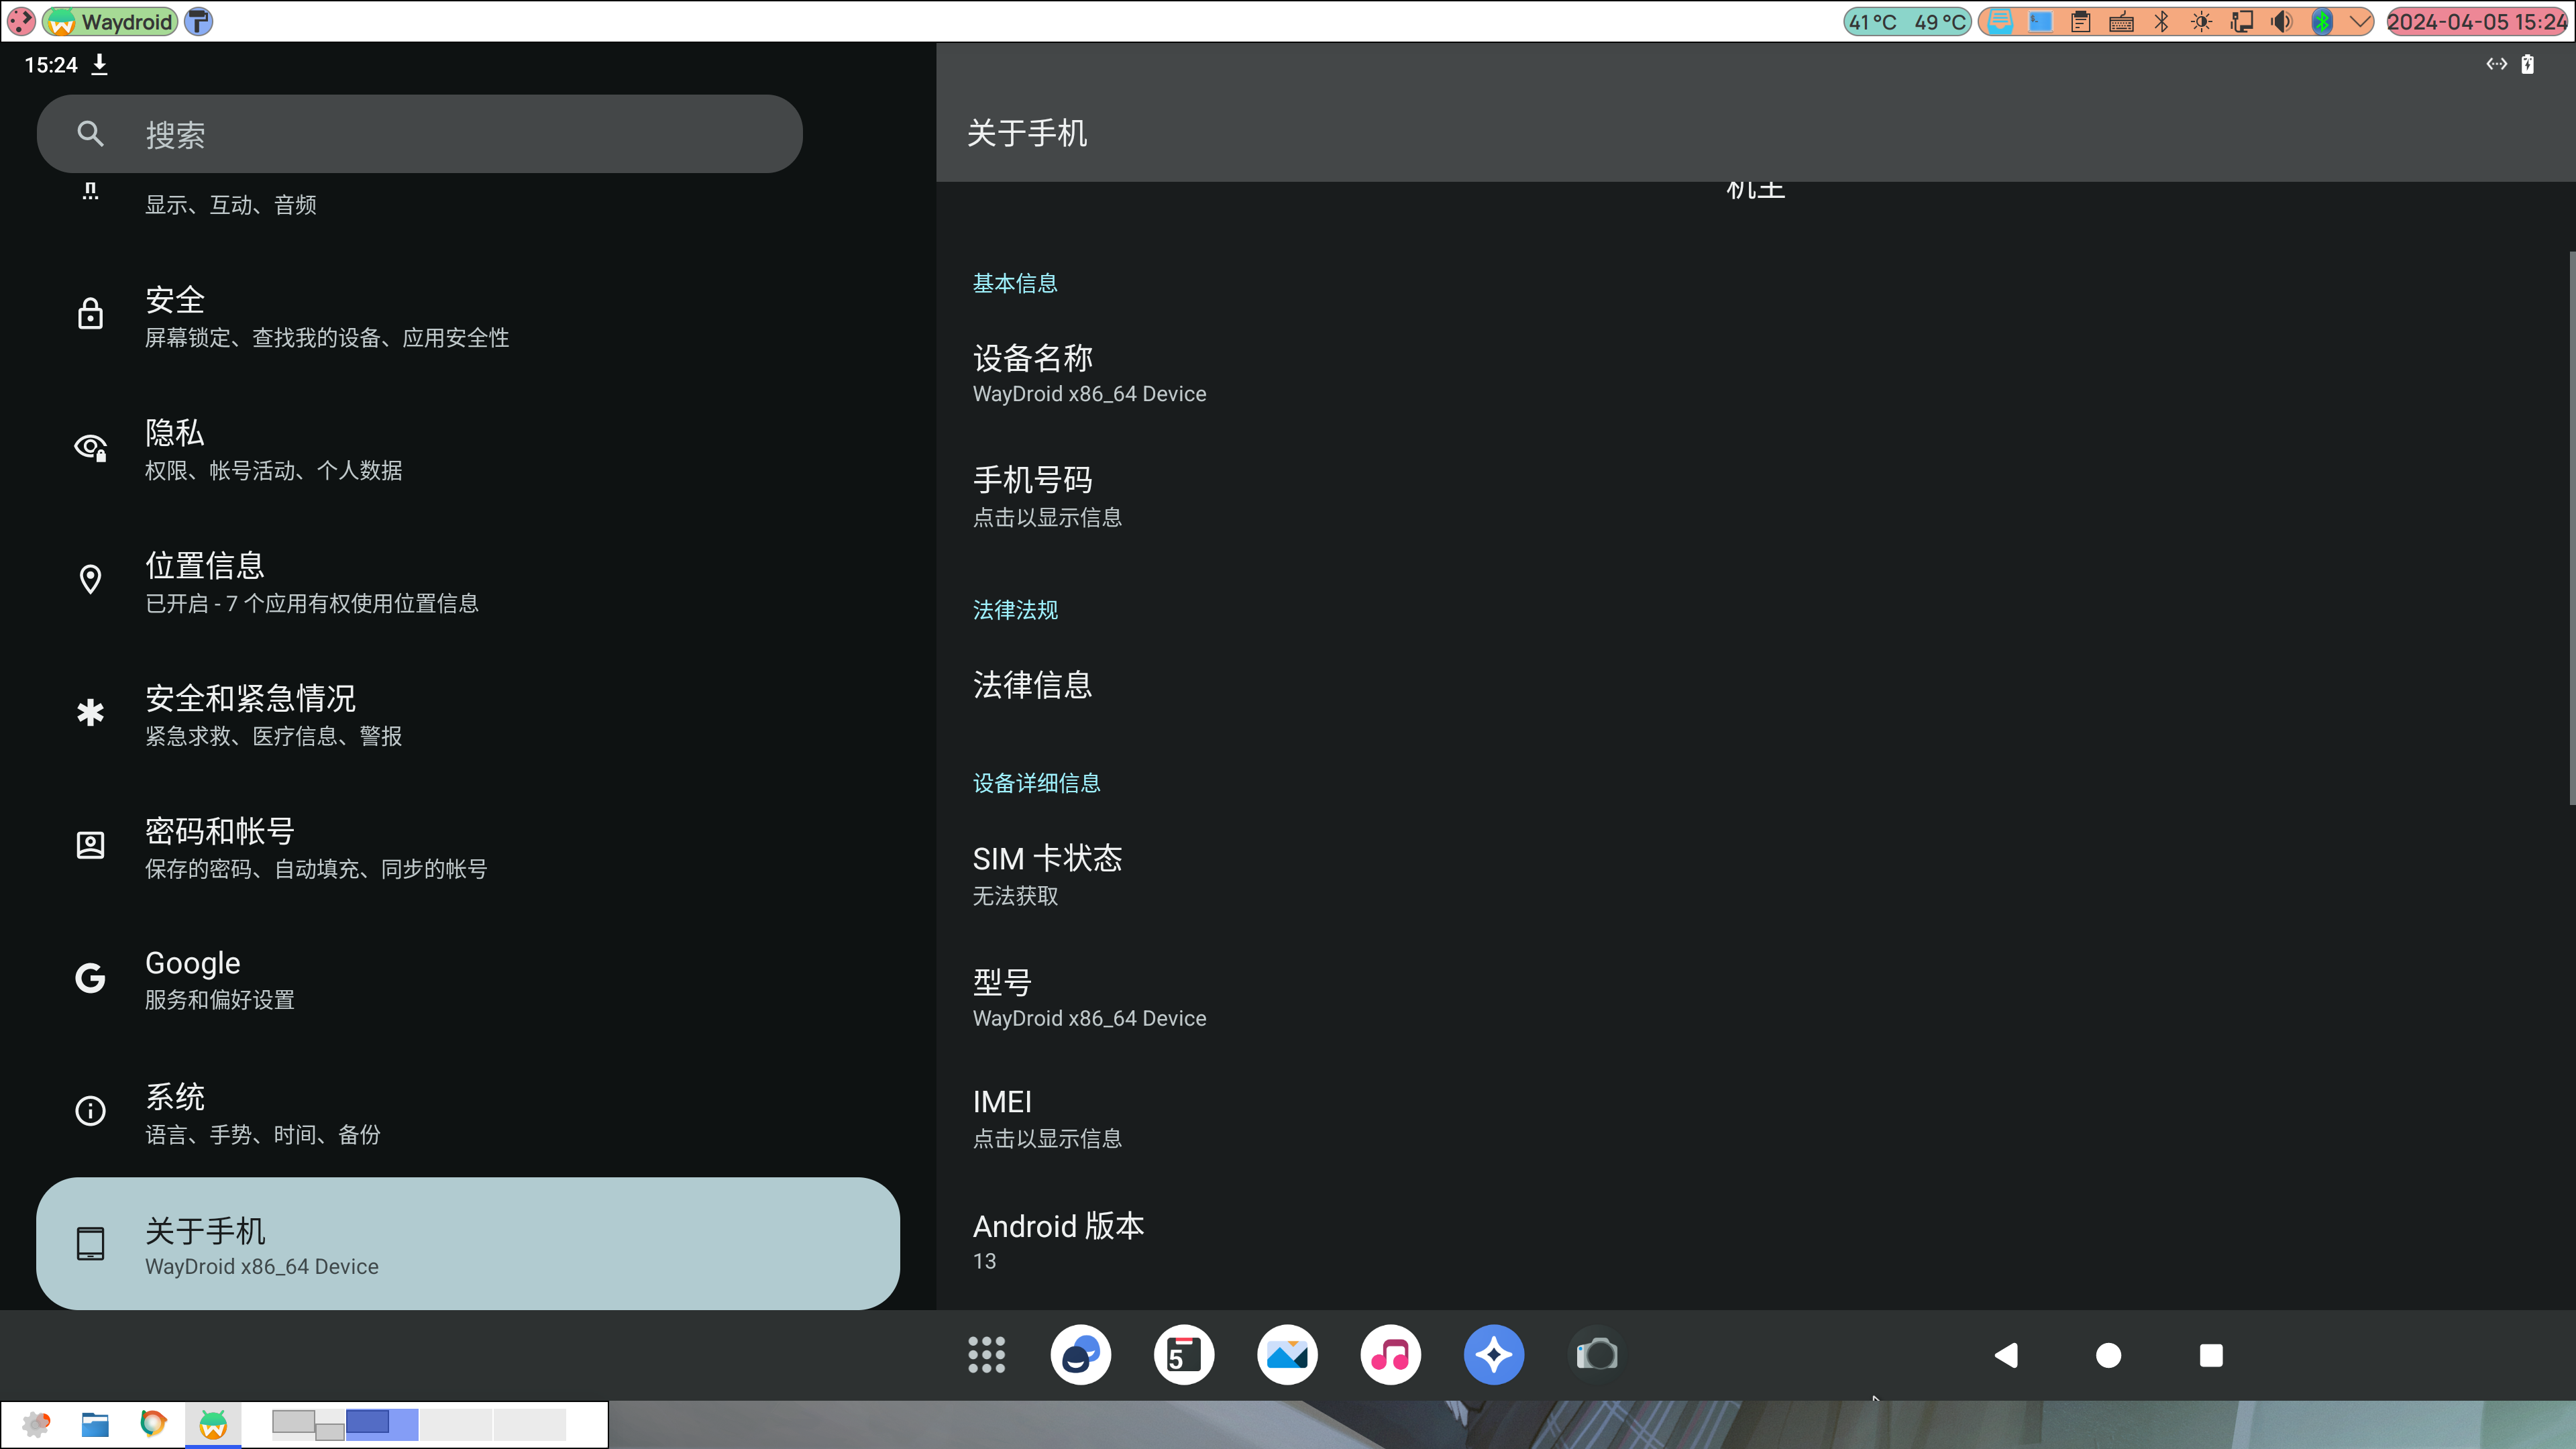Click the clipboard icon in the system tray
The width and height of the screenshot is (2576, 1449).
pos(2081,21)
